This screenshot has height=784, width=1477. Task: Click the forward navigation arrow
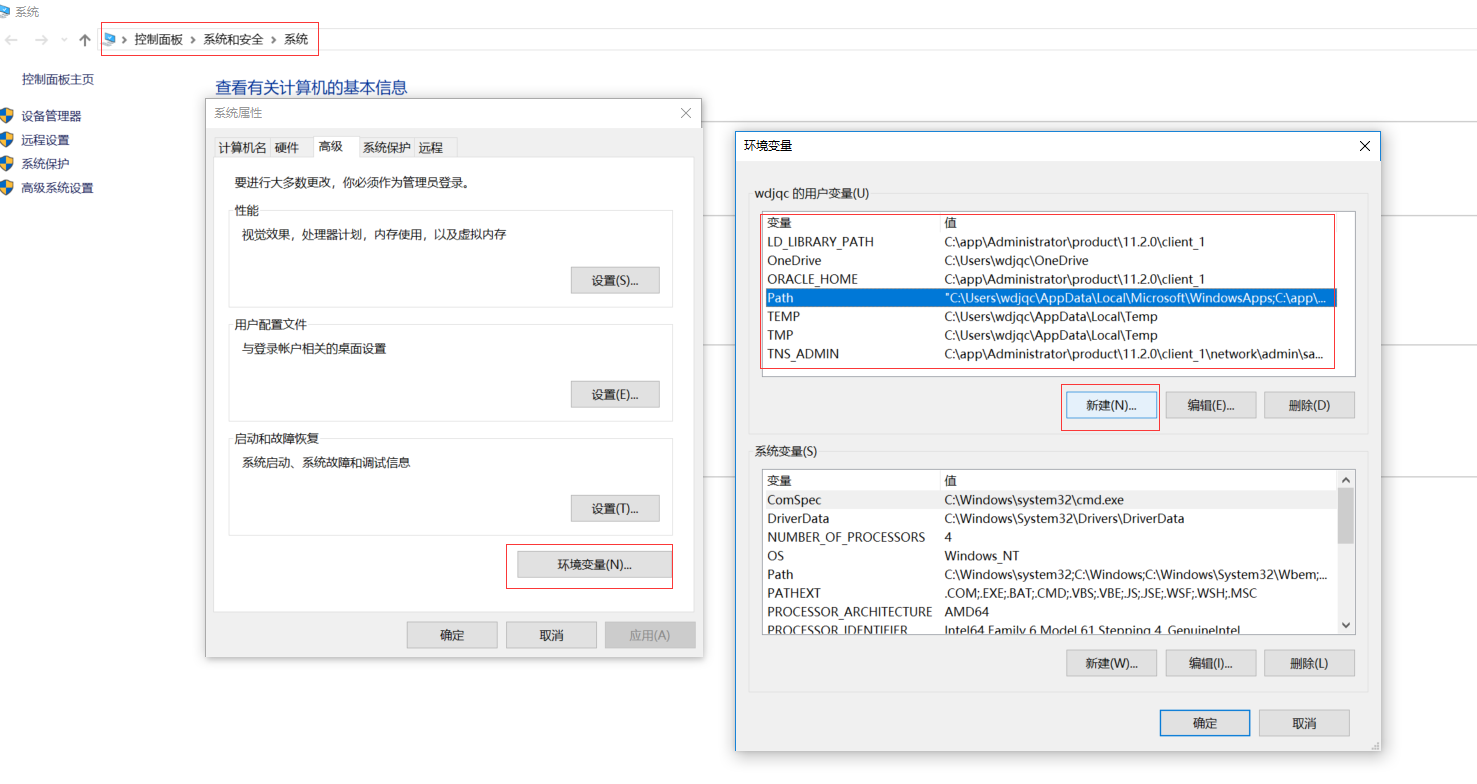click(x=41, y=40)
